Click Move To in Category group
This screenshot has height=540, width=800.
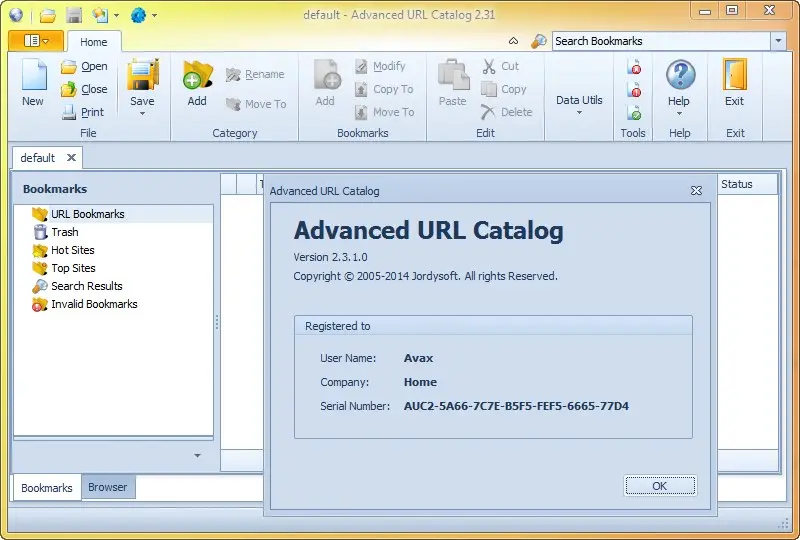(256, 104)
